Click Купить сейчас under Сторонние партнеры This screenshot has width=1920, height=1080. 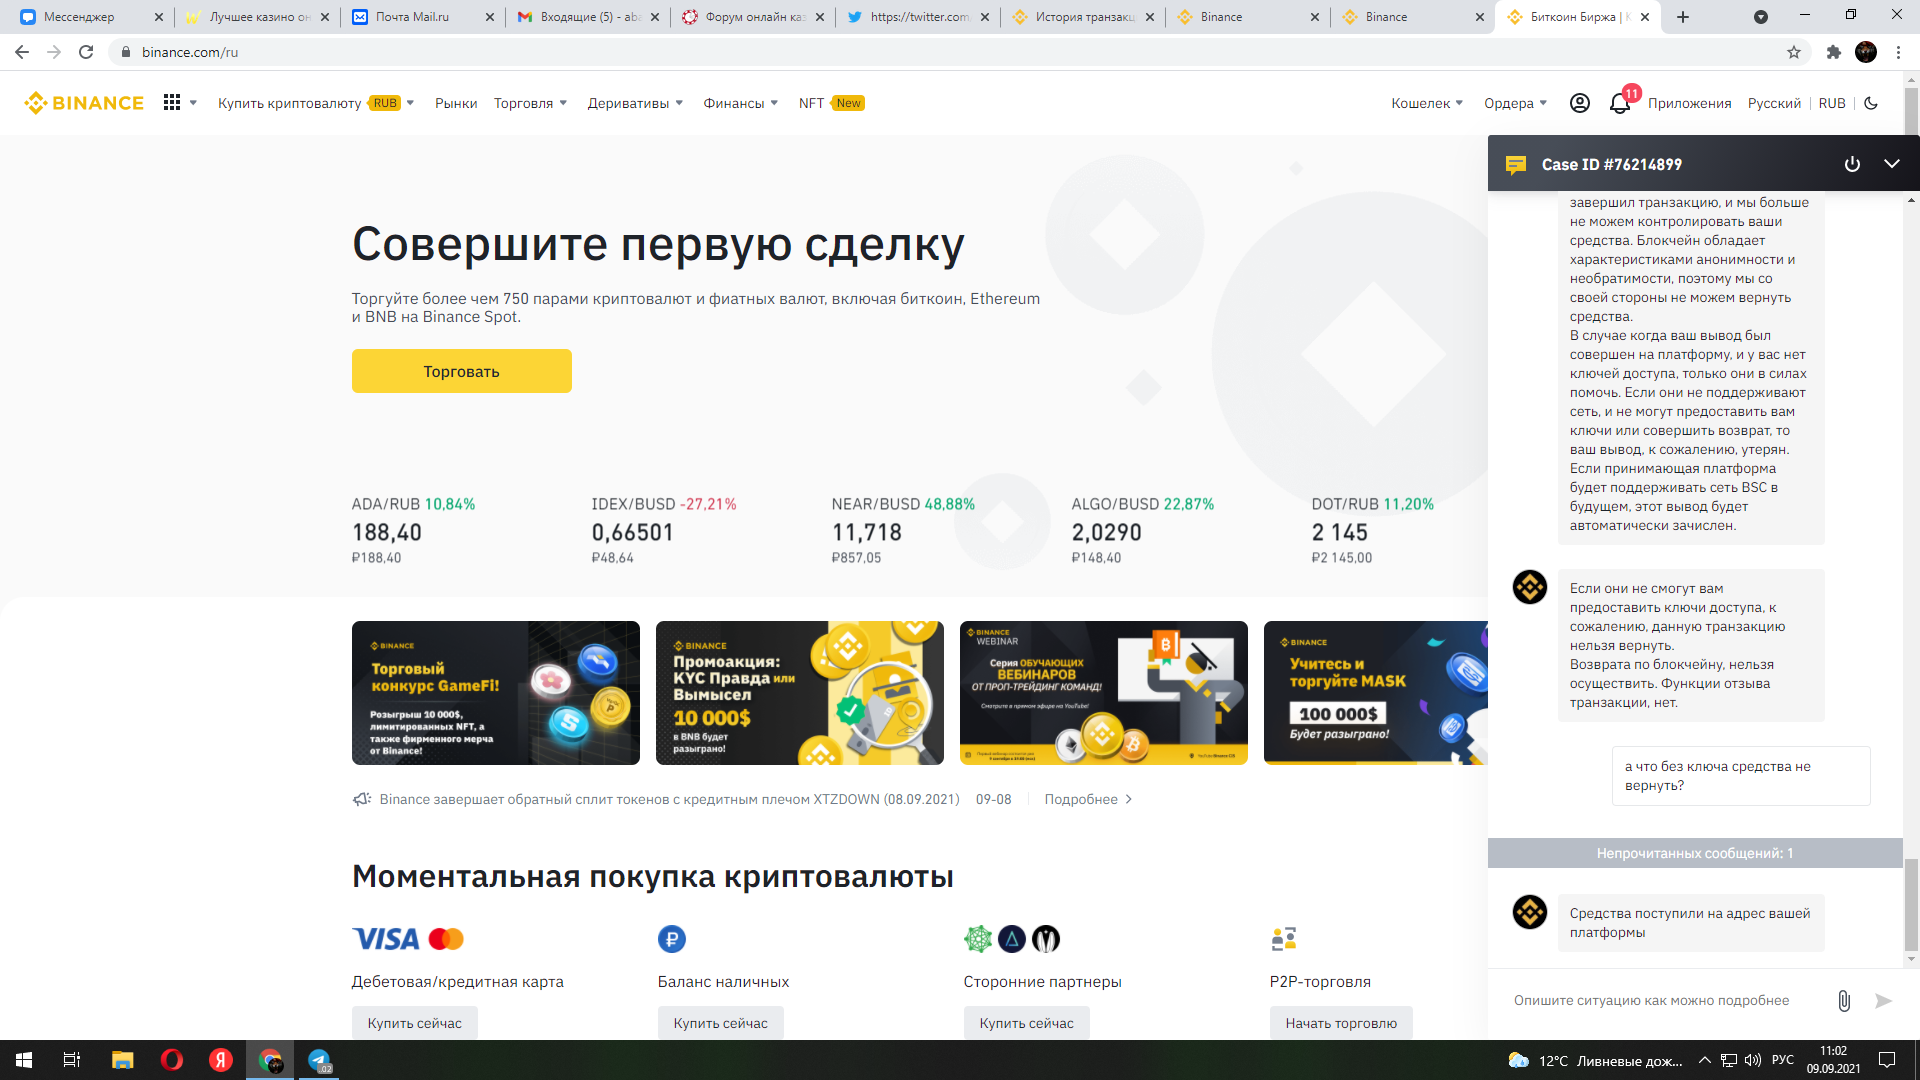pyautogui.click(x=1027, y=1023)
